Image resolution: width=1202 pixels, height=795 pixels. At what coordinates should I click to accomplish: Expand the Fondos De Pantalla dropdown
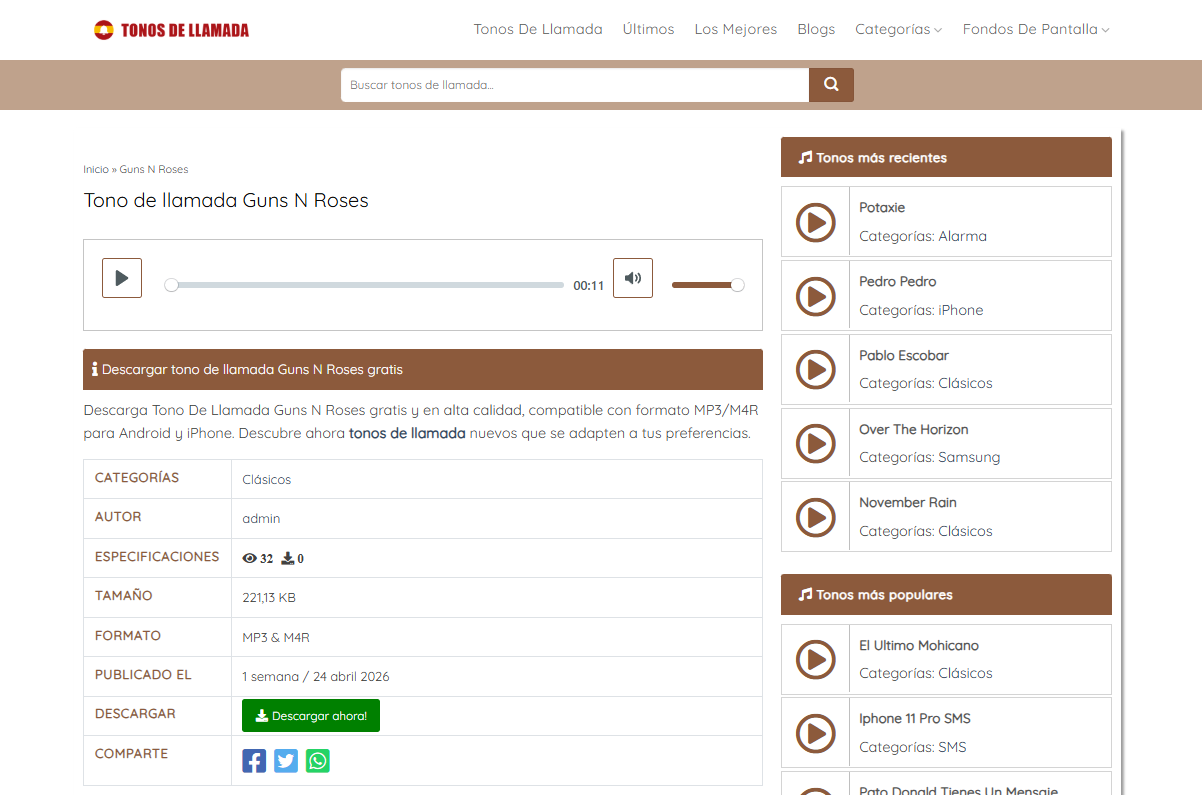[1036, 29]
